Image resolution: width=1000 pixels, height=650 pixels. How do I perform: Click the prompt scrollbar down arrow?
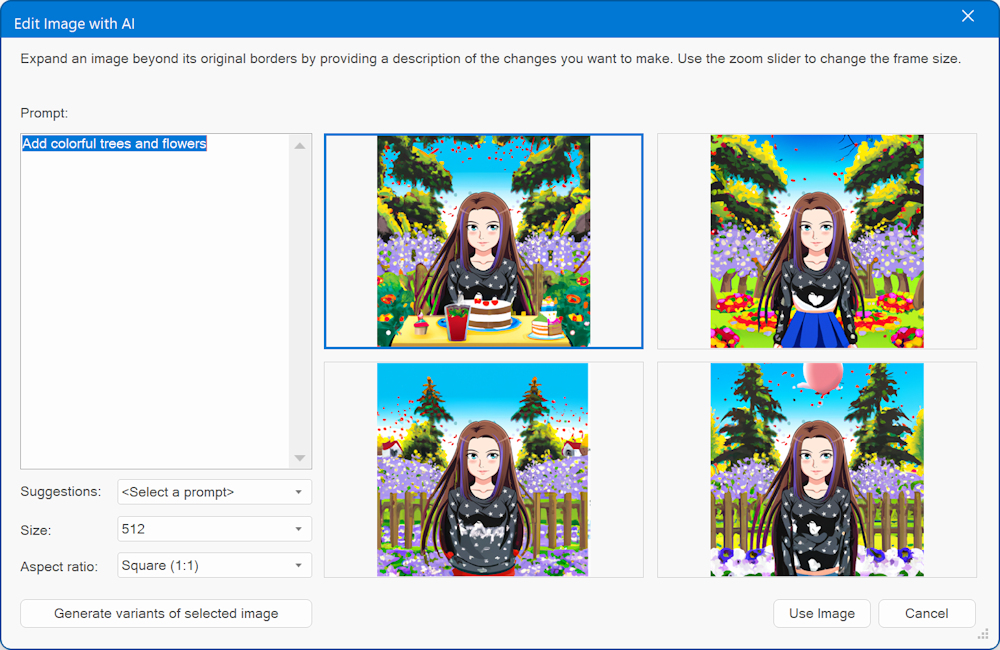pos(300,458)
